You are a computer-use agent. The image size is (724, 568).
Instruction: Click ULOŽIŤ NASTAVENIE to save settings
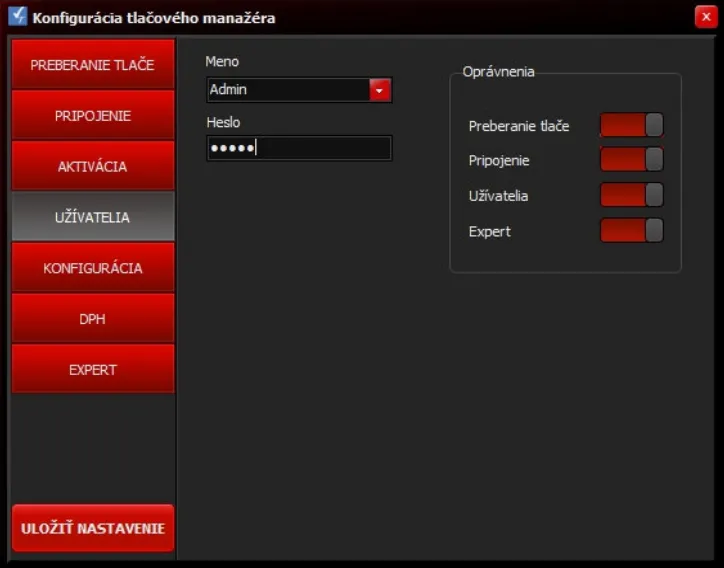click(93, 528)
